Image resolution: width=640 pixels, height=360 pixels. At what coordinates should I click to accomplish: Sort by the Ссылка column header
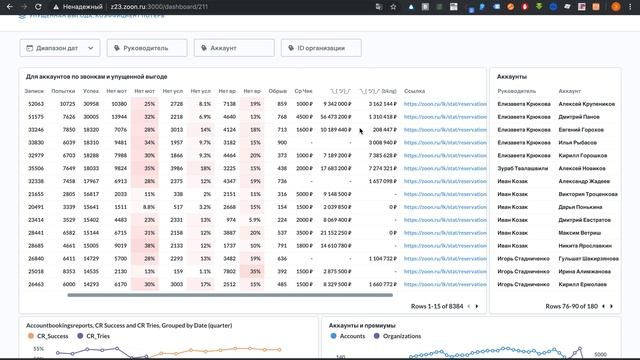(x=414, y=91)
